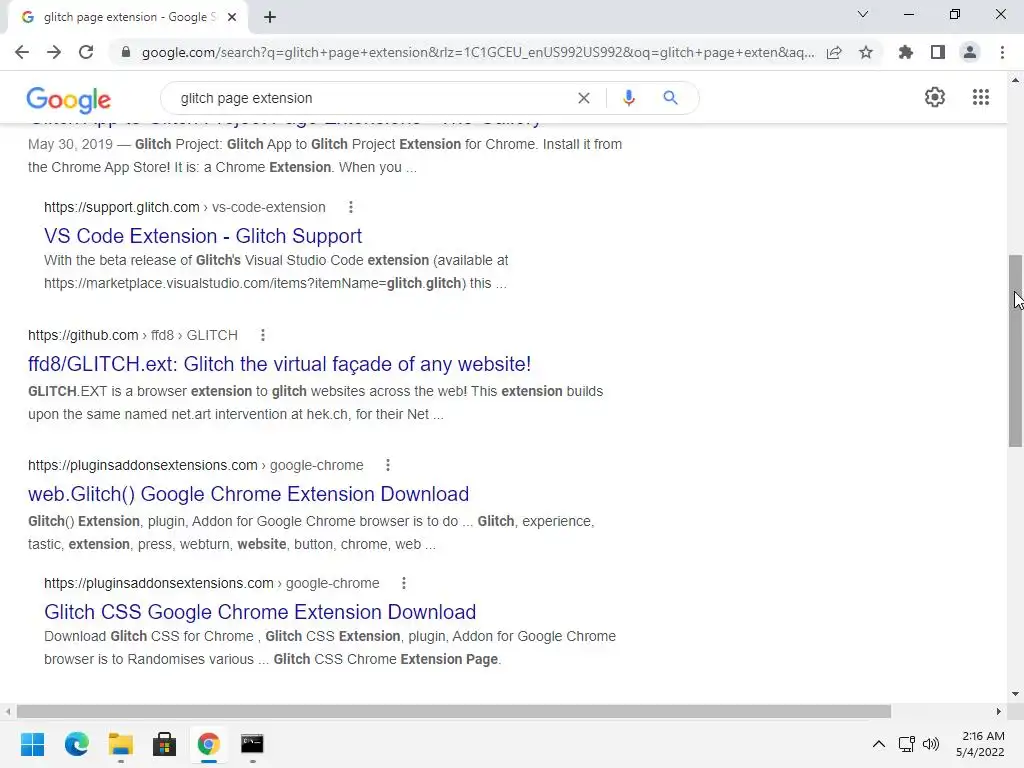
Task: Open Glitch CSS Google Chrome Extension Download
Action: pos(260,612)
